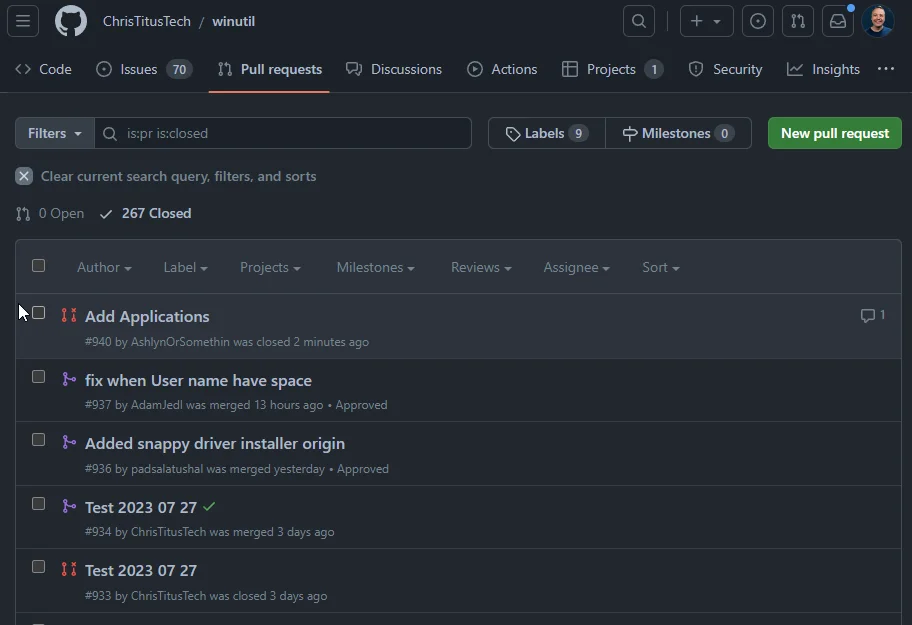Click the closed icon of PR #933
The height and width of the screenshot is (625, 912).
pyautogui.click(x=69, y=569)
